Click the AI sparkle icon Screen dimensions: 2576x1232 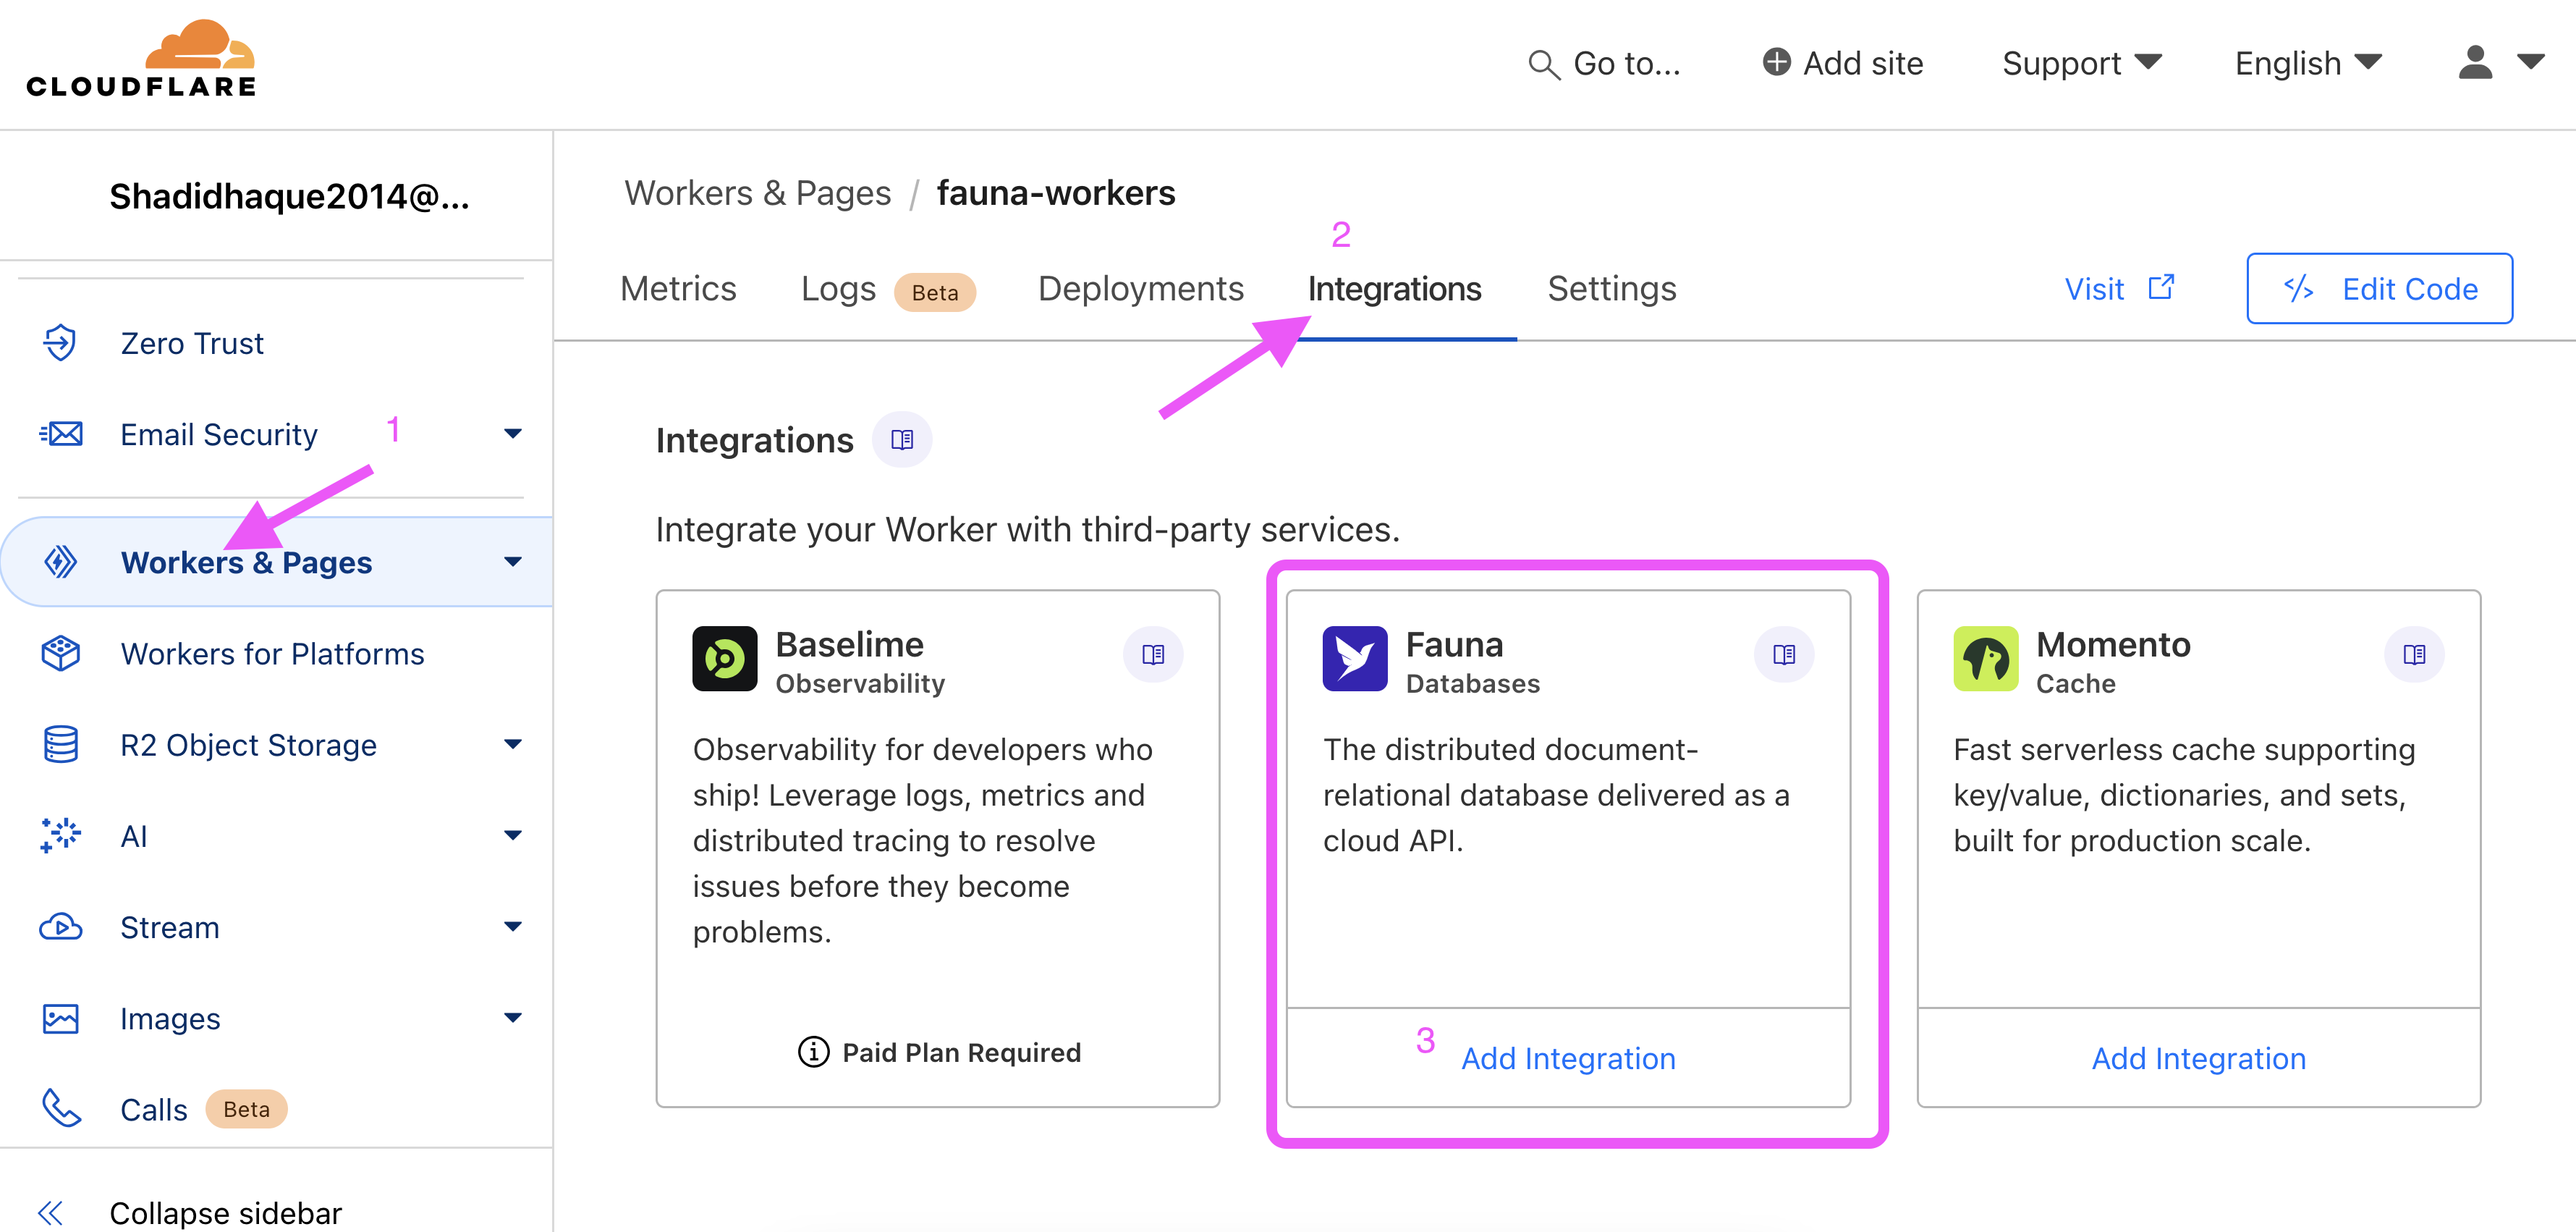pyautogui.click(x=61, y=835)
